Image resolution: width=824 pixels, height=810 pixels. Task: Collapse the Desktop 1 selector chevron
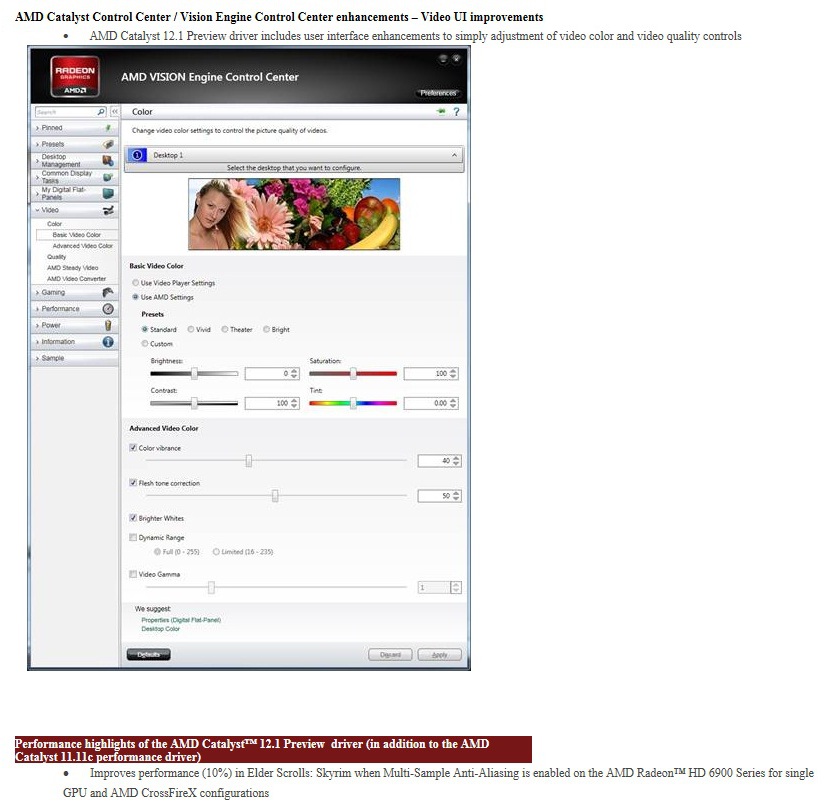click(454, 155)
